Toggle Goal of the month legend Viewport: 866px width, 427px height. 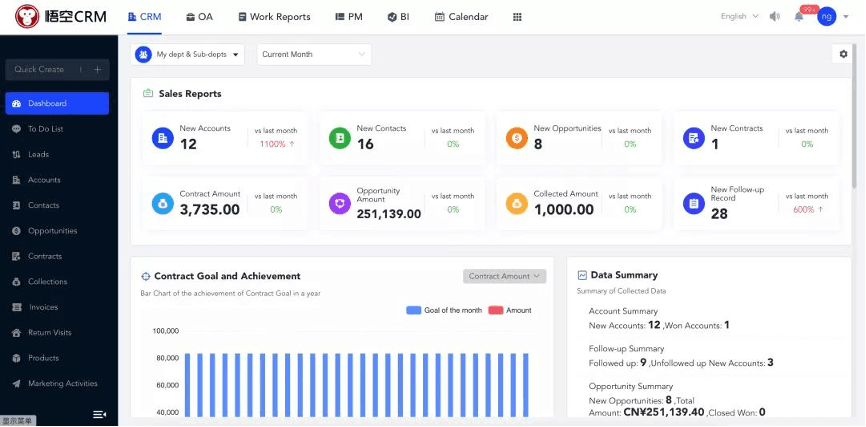tap(444, 310)
